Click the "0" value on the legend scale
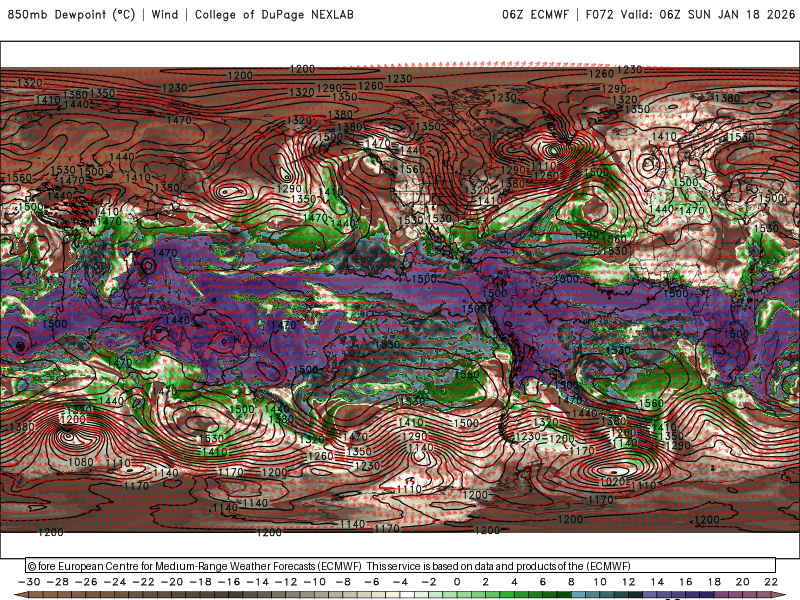Image resolution: width=800 pixels, height=600 pixels. click(x=457, y=582)
